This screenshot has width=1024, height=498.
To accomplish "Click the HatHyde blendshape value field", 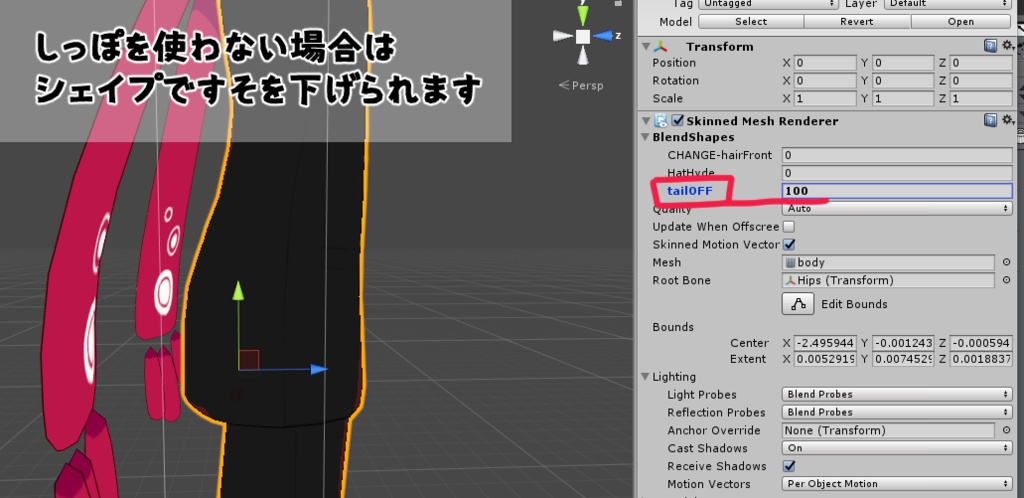I will click(897, 173).
